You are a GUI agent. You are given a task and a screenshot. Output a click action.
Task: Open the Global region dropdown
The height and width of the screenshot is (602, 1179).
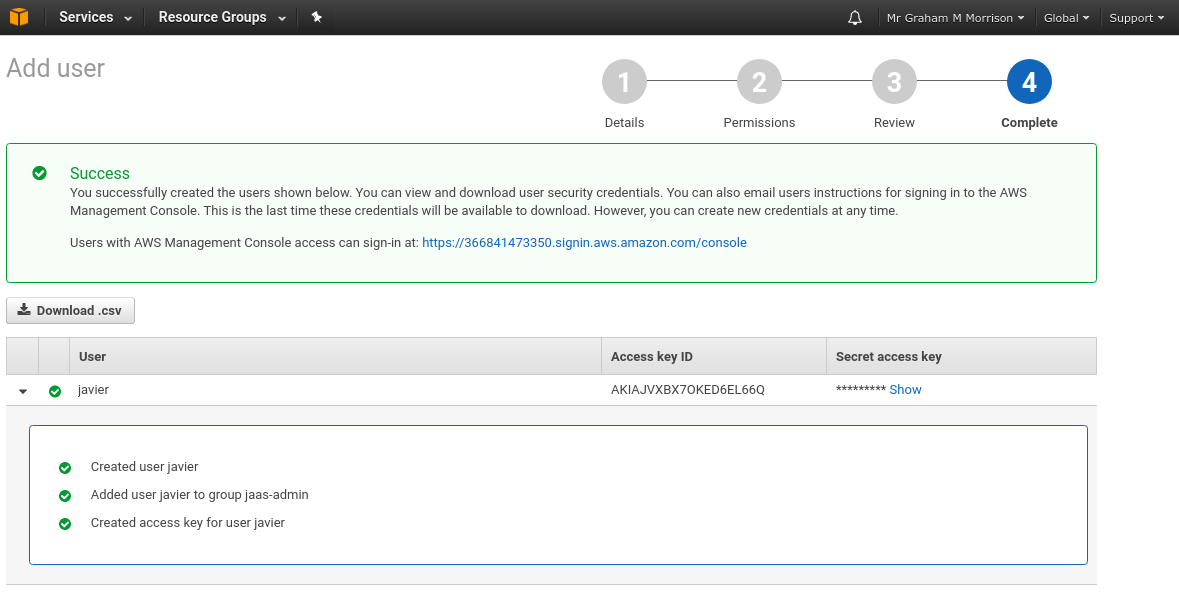(1066, 18)
